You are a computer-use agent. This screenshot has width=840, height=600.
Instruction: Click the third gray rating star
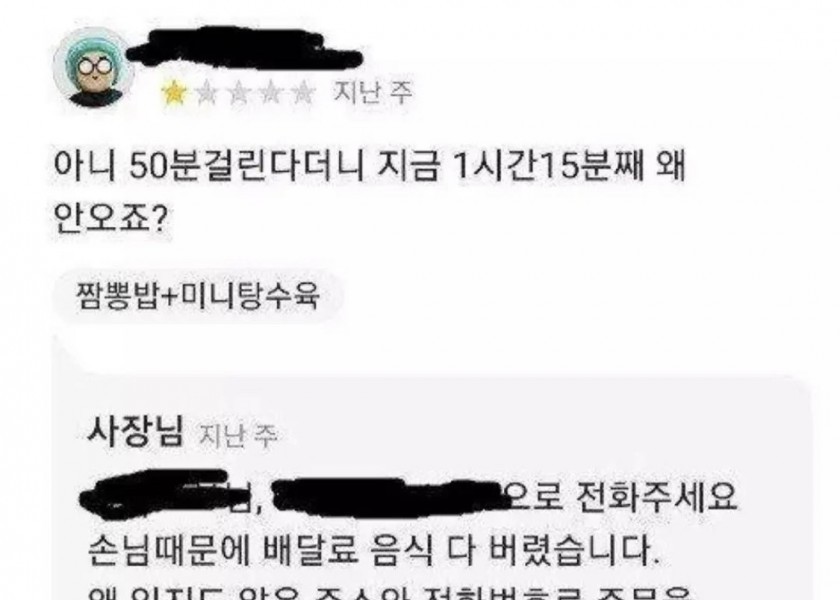(239, 93)
